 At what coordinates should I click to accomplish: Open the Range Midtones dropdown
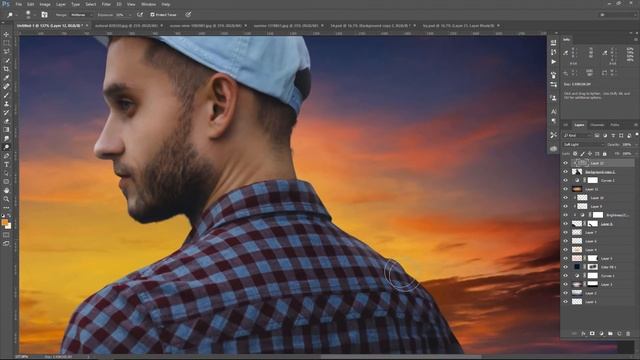(81, 15)
